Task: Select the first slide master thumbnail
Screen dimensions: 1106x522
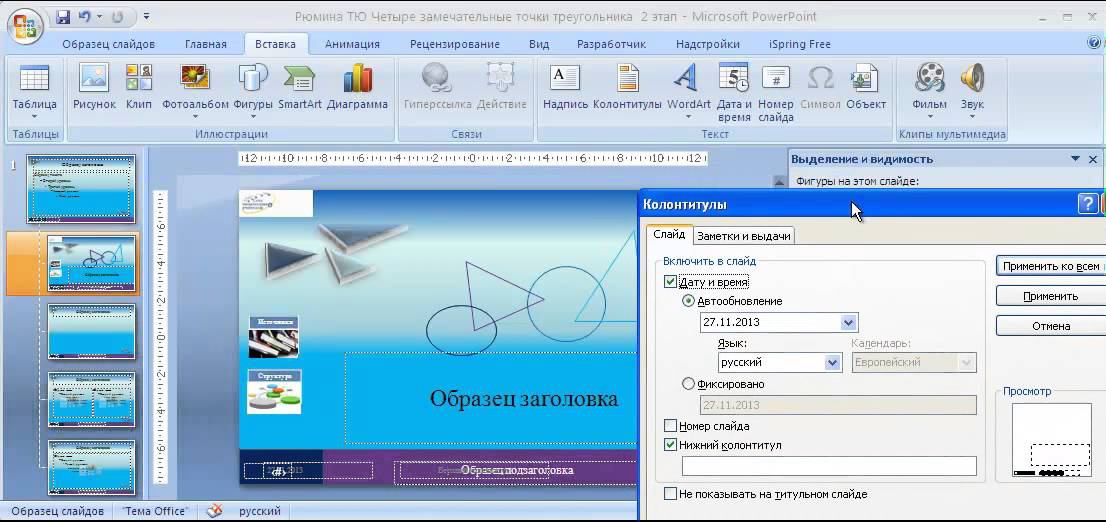Action: 81,188
